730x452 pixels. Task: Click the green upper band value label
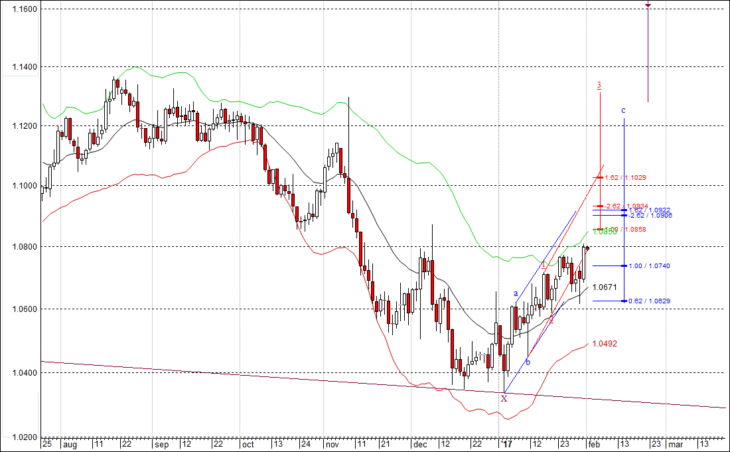[x=604, y=232]
